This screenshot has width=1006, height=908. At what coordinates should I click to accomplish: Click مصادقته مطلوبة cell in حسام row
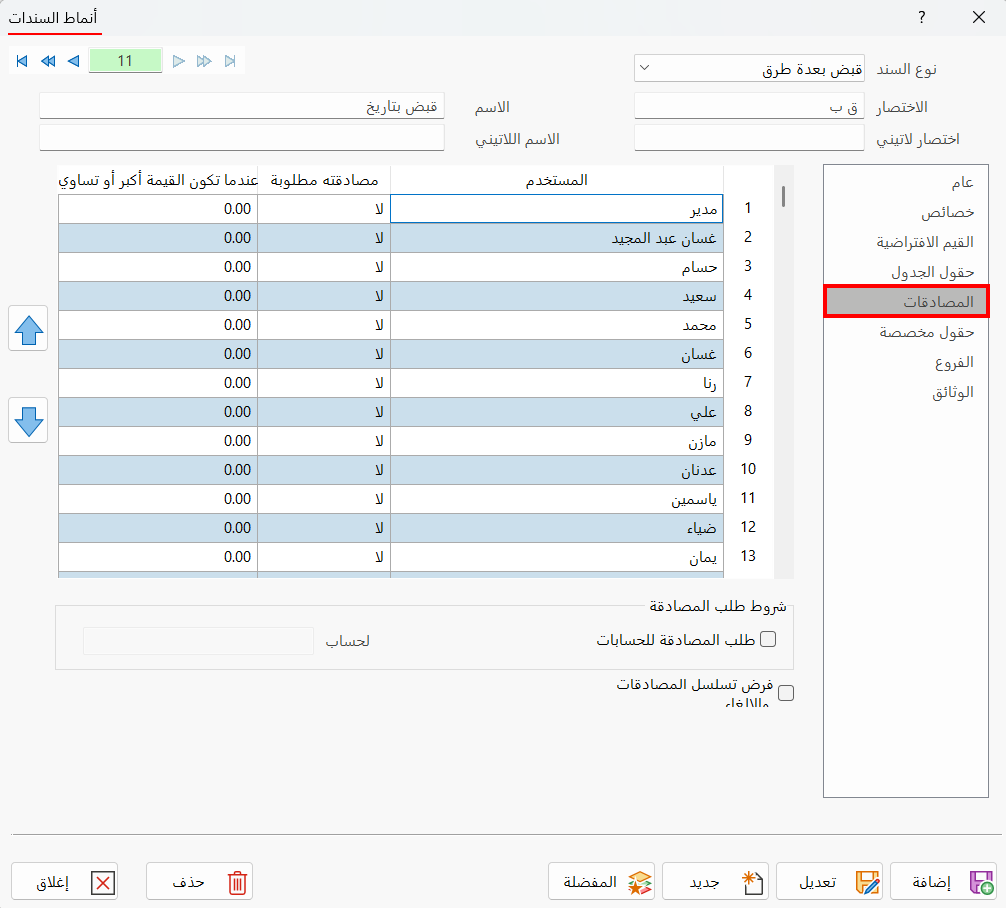click(324, 267)
